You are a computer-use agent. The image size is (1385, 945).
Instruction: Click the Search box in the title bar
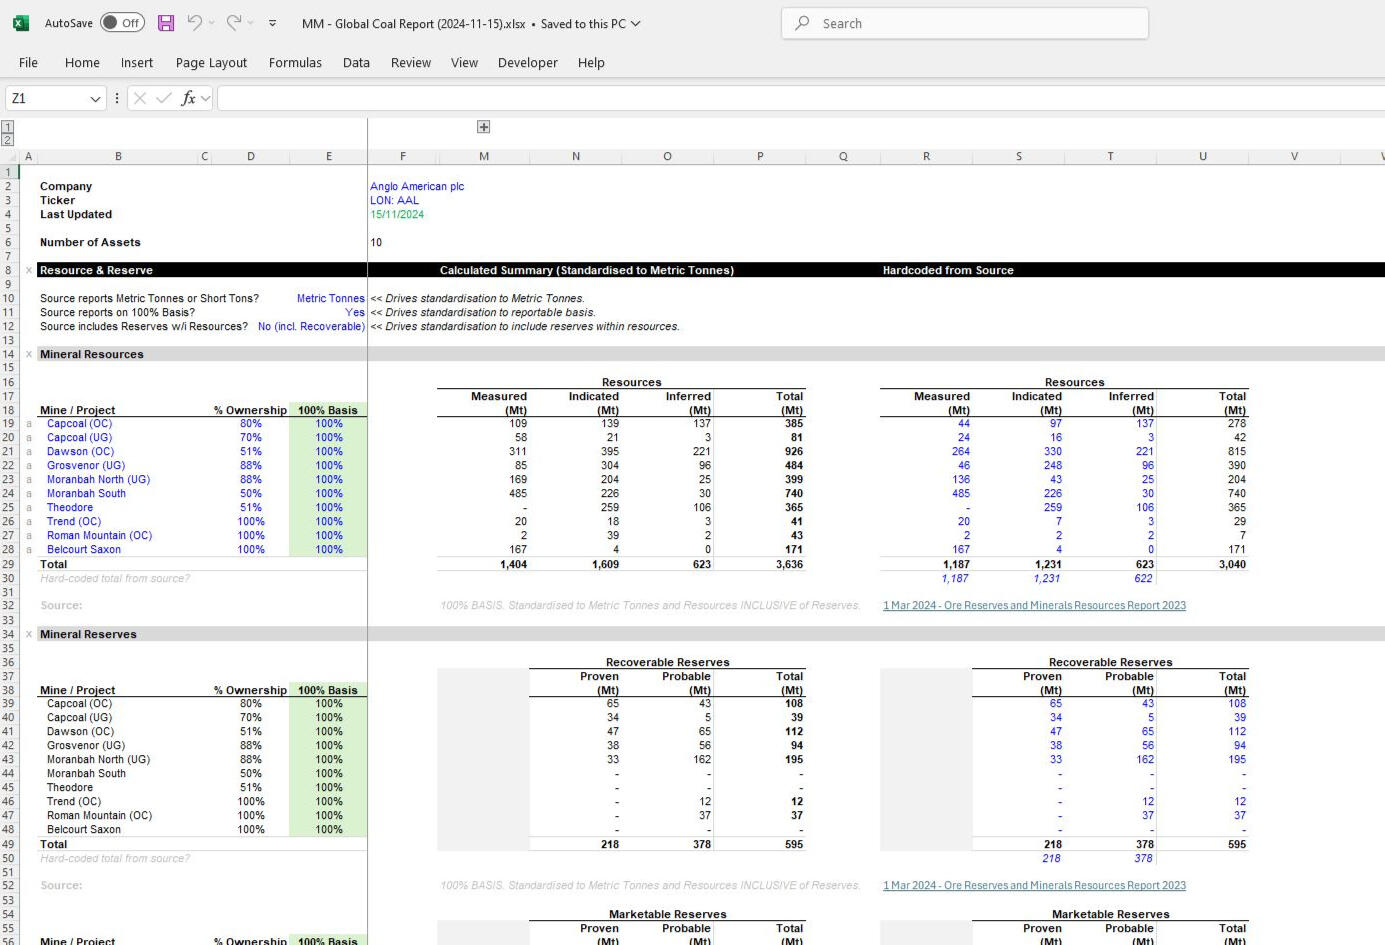point(965,23)
